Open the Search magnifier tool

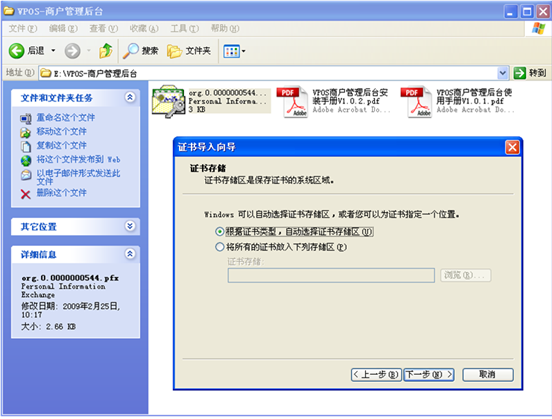coord(140,51)
